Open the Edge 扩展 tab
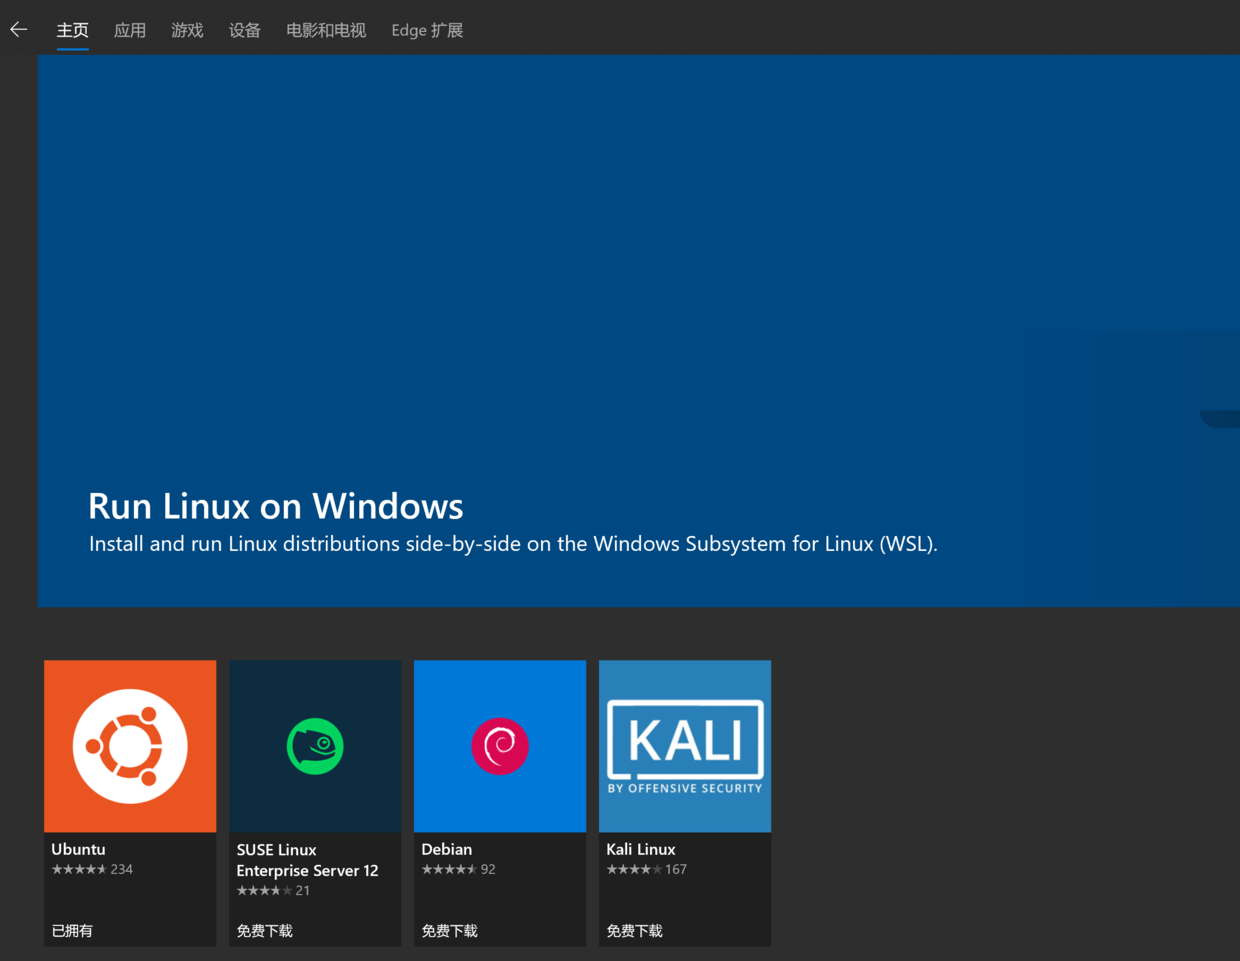 (x=427, y=30)
